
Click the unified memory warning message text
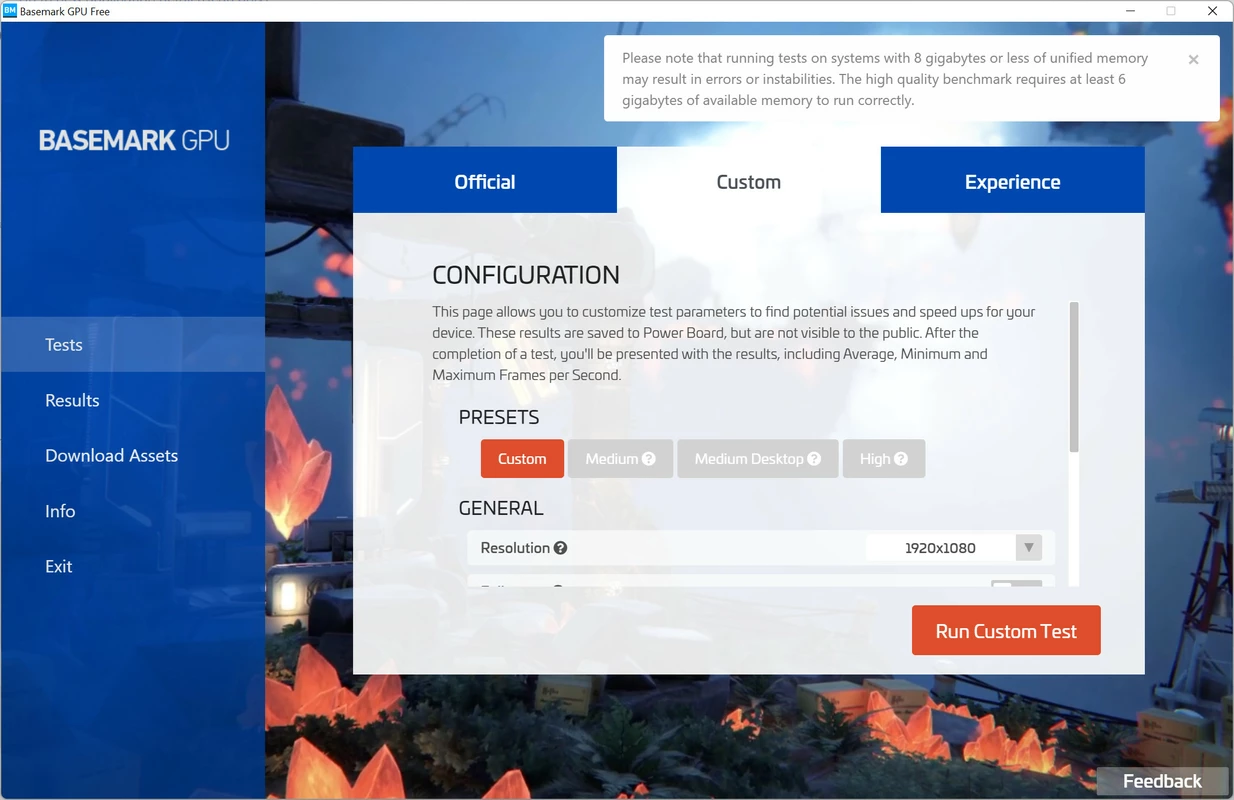[885, 79]
